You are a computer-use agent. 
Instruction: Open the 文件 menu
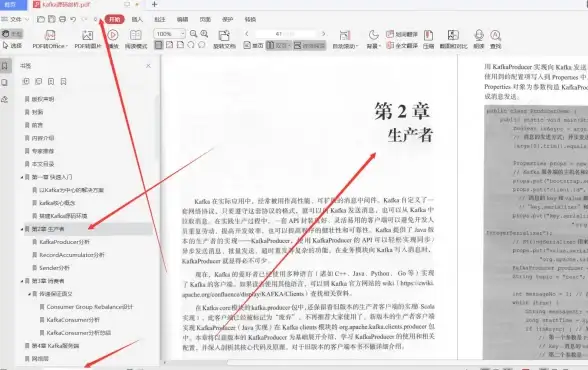(15, 19)
